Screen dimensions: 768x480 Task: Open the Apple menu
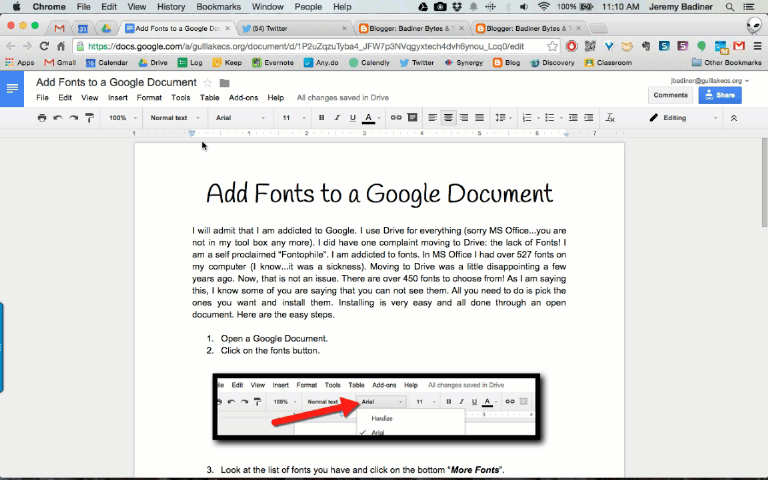click(16, 7)
